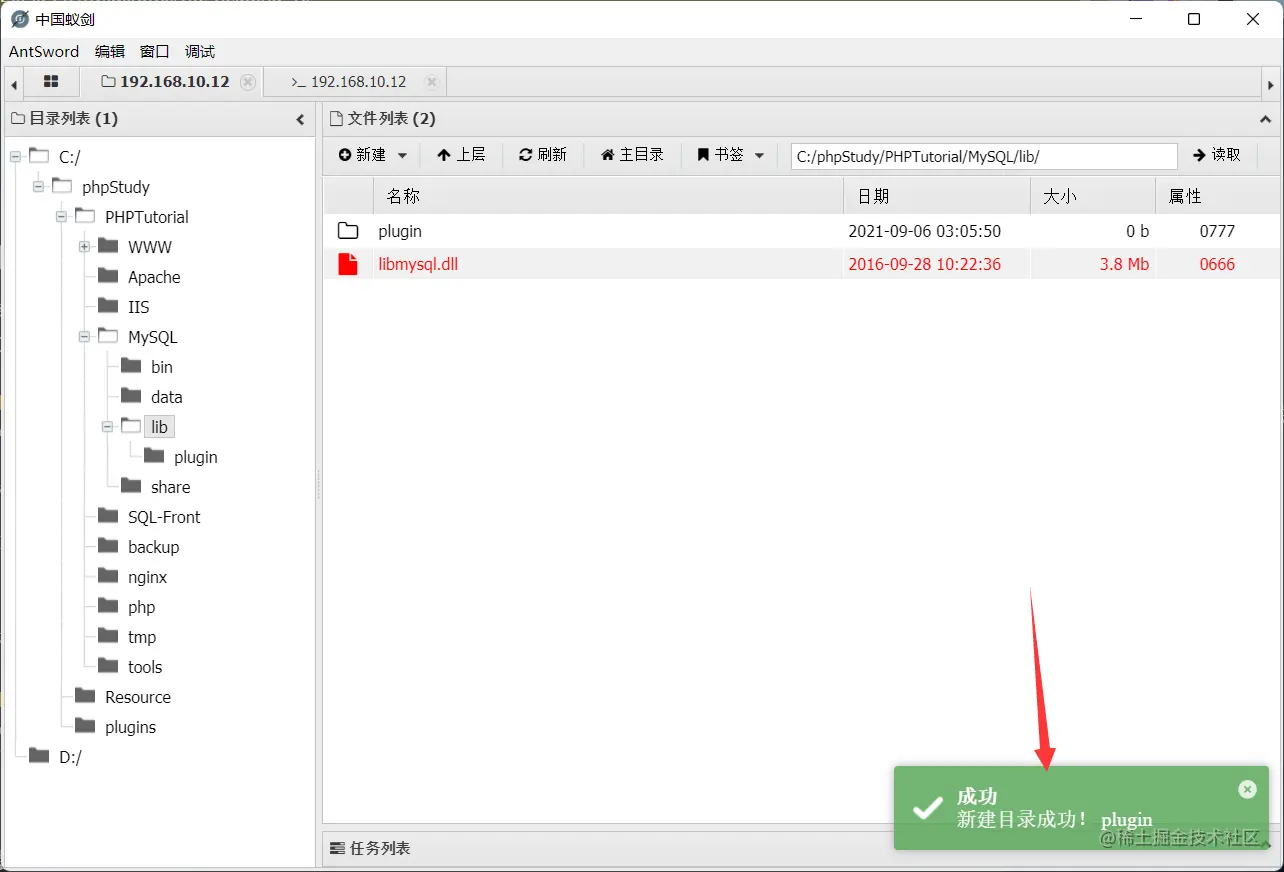This screenshot has height=872, width=1284.
Task: Collapse the 目录列表 panel with the chevron
Action: [x=300, y=120]
